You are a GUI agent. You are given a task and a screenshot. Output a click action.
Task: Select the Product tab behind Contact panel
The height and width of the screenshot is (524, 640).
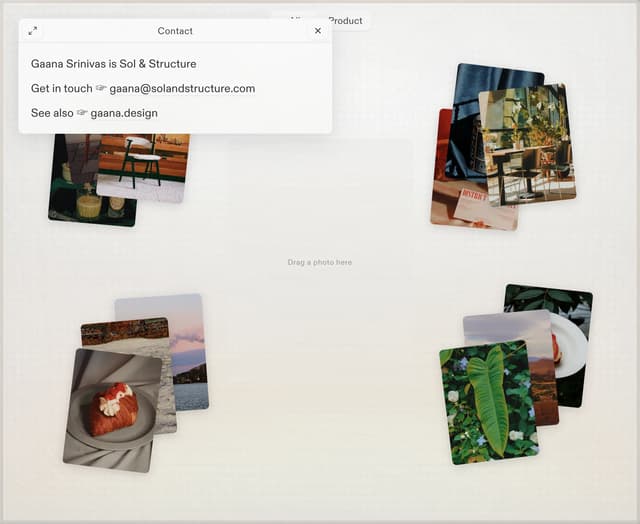click(x=345, y=21)
